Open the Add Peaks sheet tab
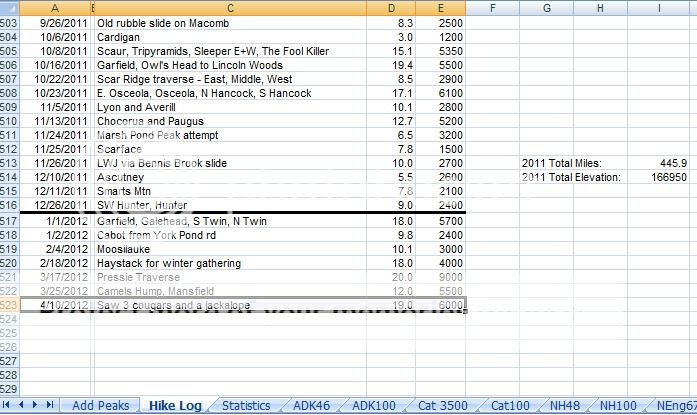The width and height of the screenshot is (697, 415). click(100, 406)
